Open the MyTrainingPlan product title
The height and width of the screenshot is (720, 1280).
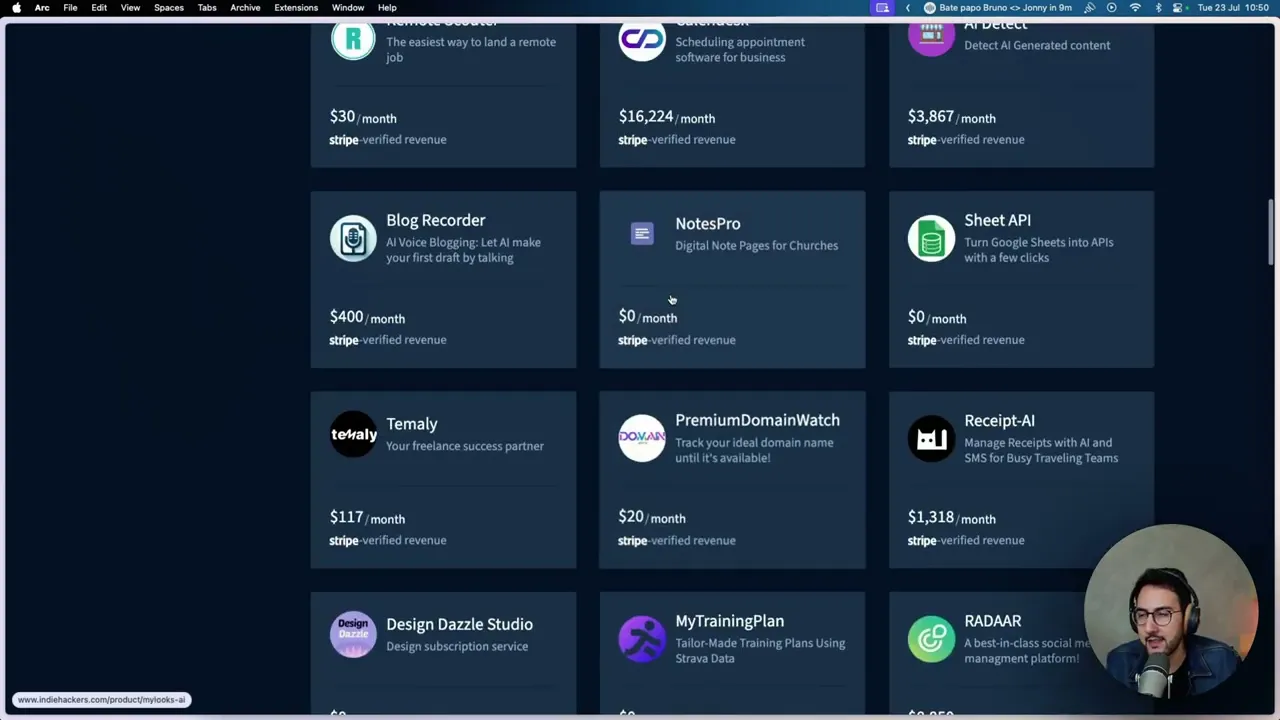[x=729, y=621]
